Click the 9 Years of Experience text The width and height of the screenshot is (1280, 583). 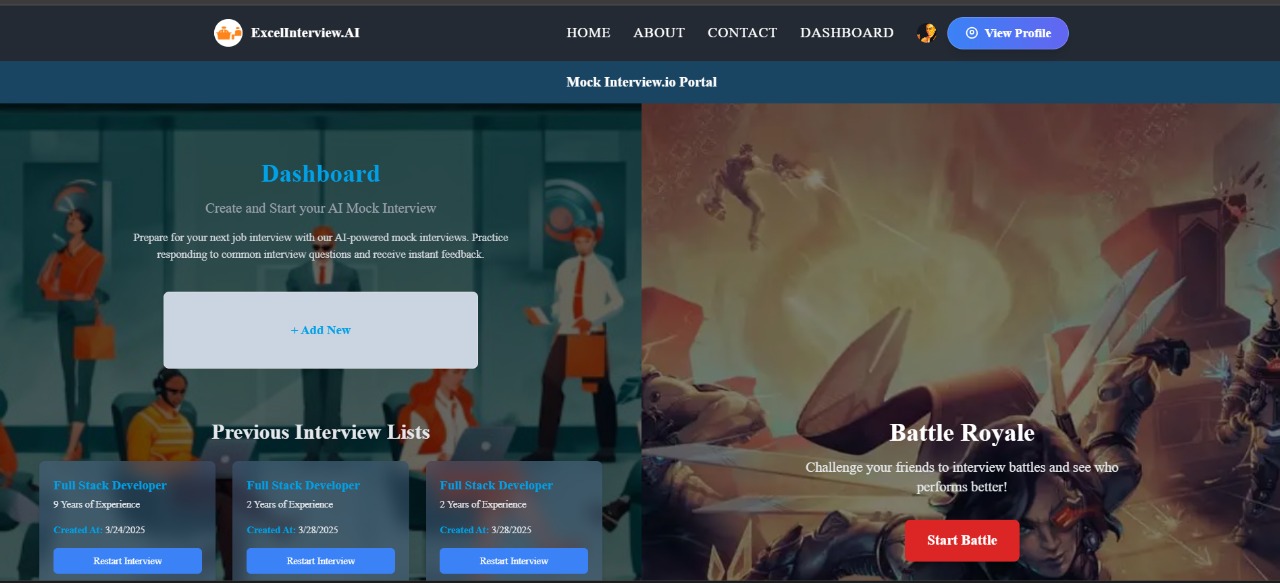click(x=97, y=505)
